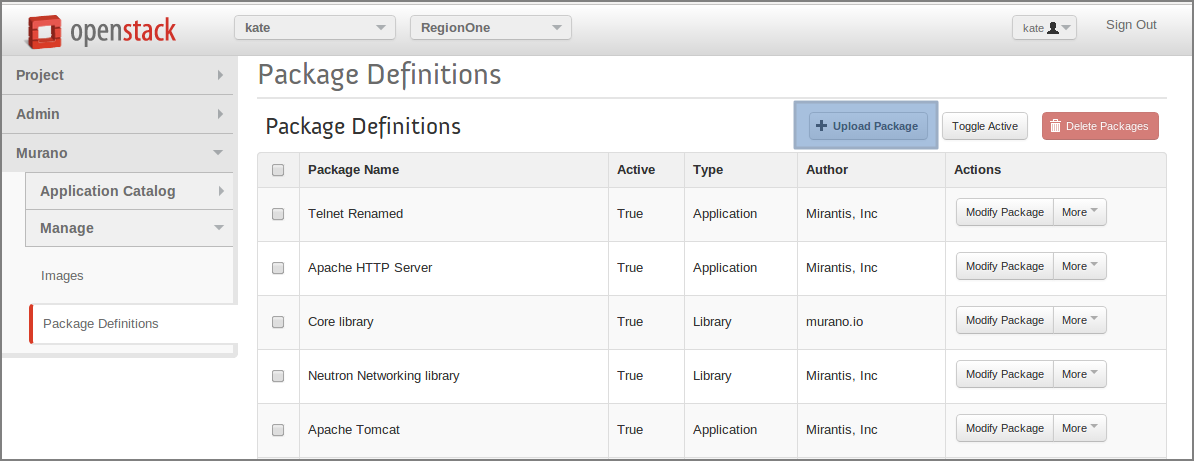Screen dimensions: 1194x461
Task: Select the Apache HTTP Server checkbox
Action: [278, 268]
